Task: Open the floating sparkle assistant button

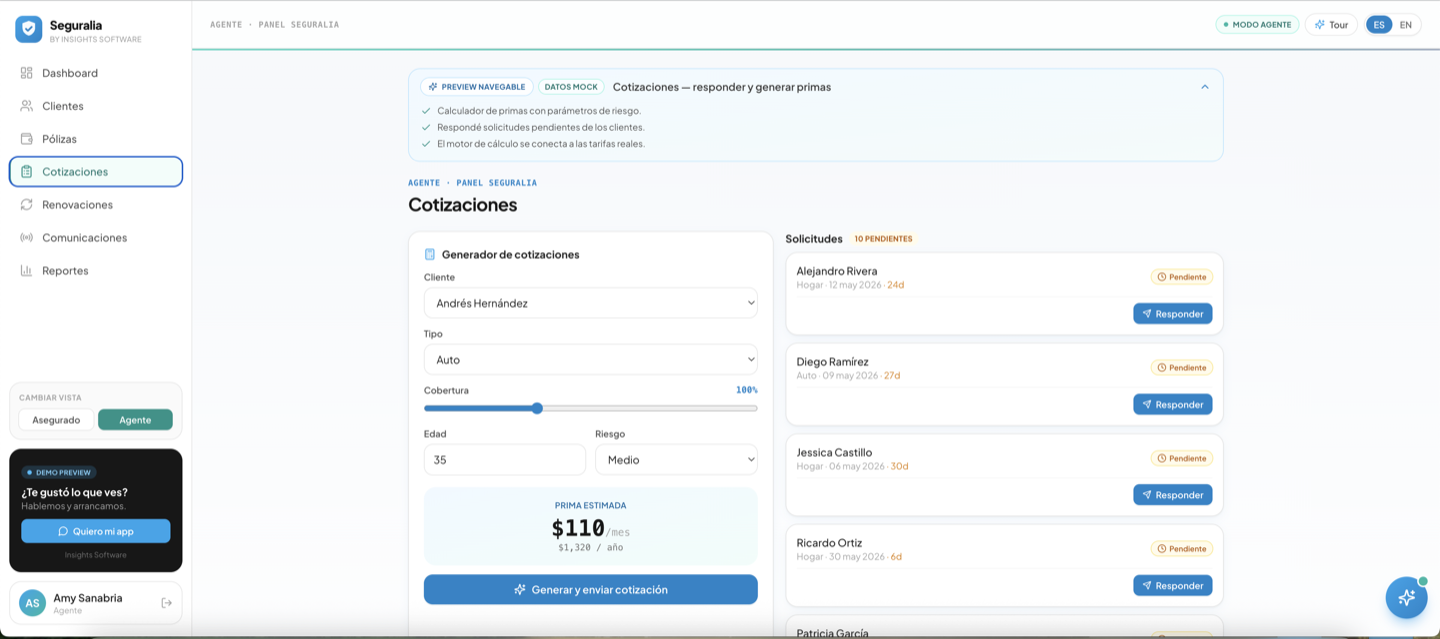Action: pos(1406,598)
